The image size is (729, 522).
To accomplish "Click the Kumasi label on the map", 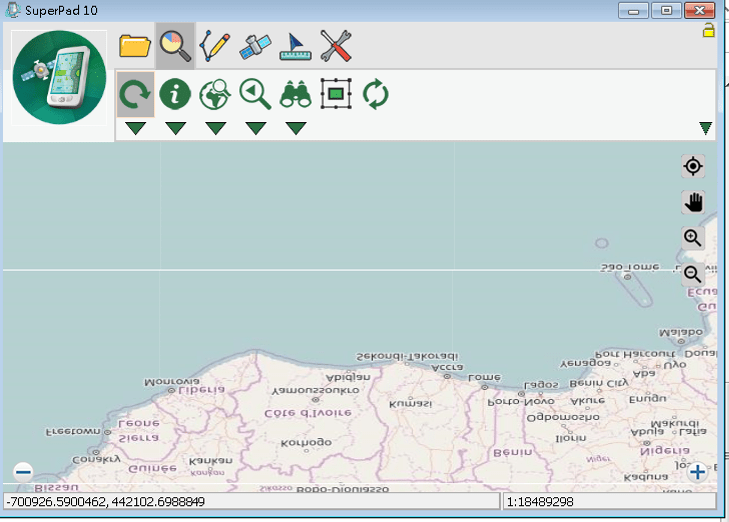I will click(x=411, y=404).
